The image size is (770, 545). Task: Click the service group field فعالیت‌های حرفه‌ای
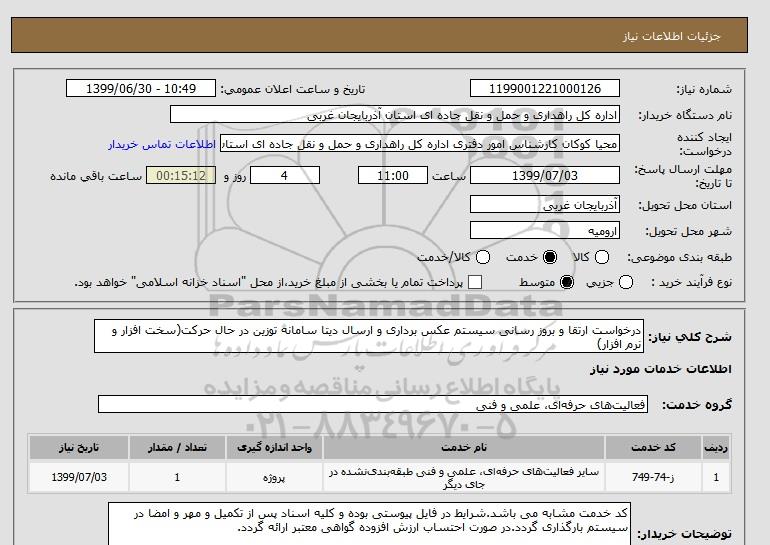tap(373, 405)
